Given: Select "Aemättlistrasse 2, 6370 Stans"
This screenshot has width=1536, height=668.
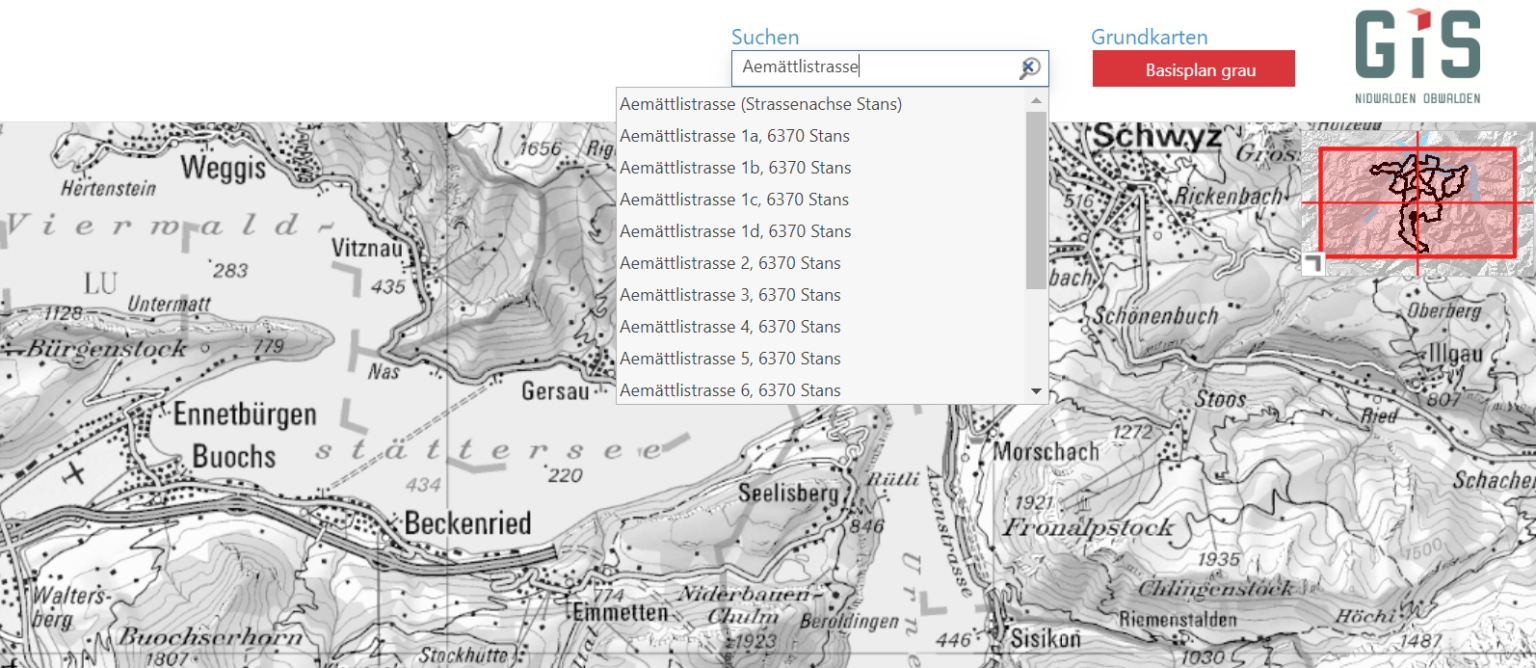Looking at the screenshot, I should tap(730, 262).
